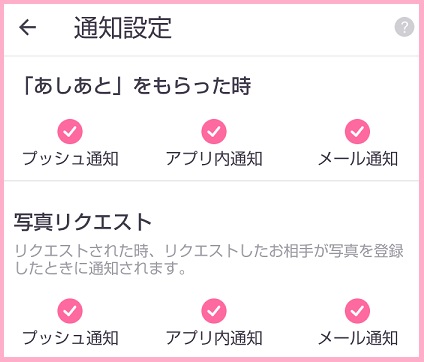Viewport: 424px width, 362px height.
Task: Toggle アプリ内通知 checkmark for あしあと section
Action: pyautogui.click(x=214, y=131)
